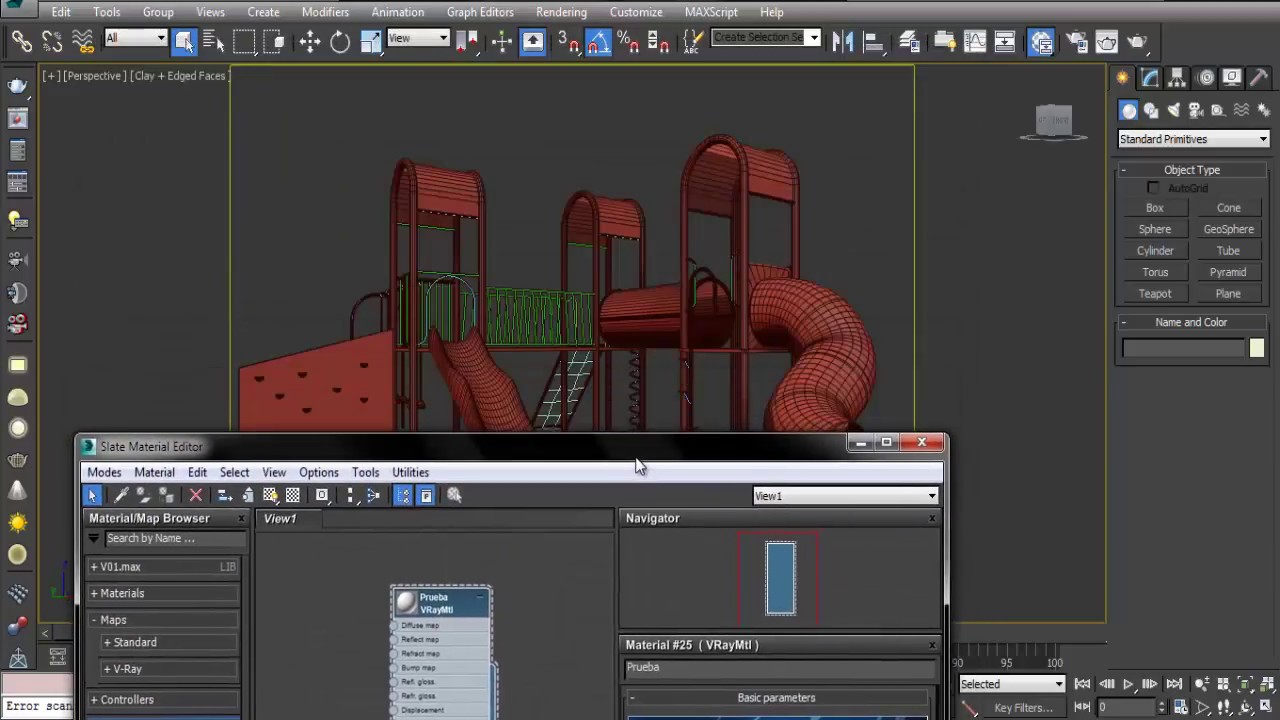The image size is (1280, 720).
Task: Click the object color swatch
Action: coord(1256,348)
